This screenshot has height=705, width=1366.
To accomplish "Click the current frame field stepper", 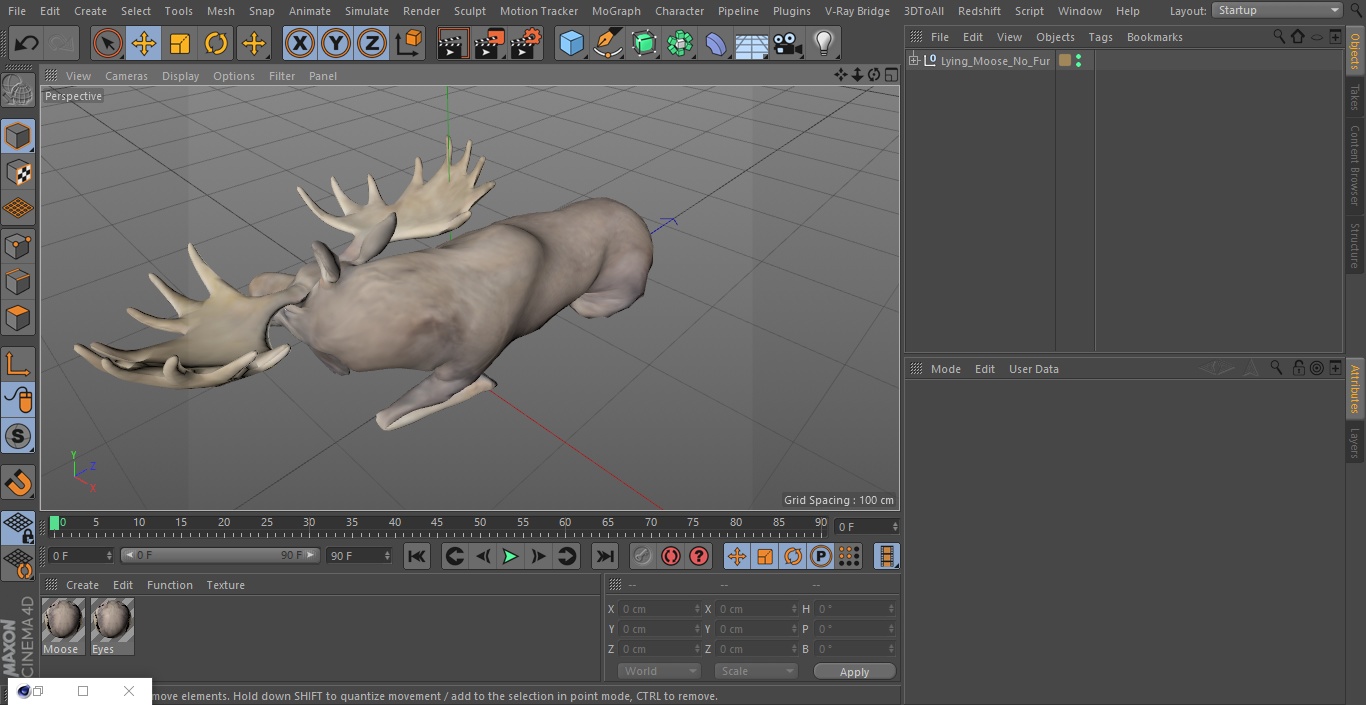I will point(895,527).
